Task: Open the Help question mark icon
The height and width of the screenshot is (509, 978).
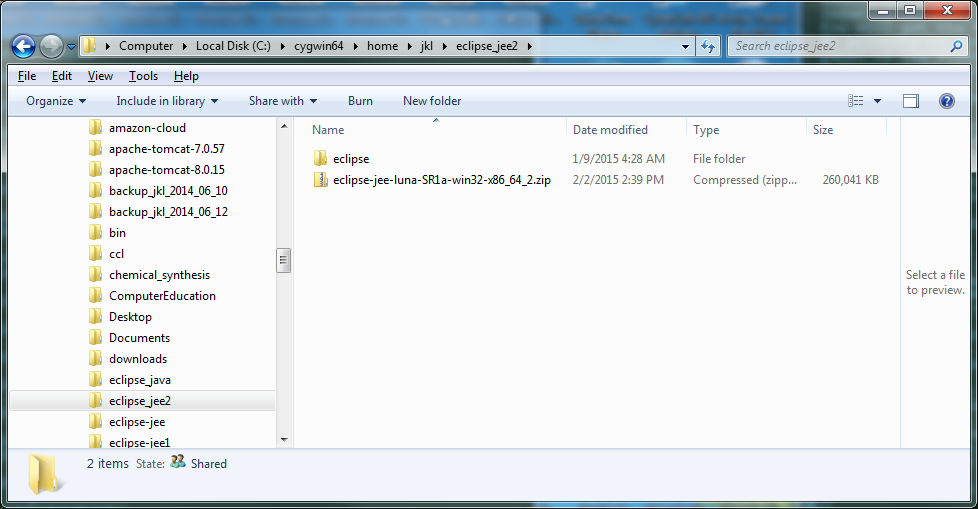Action: point(946,101)
